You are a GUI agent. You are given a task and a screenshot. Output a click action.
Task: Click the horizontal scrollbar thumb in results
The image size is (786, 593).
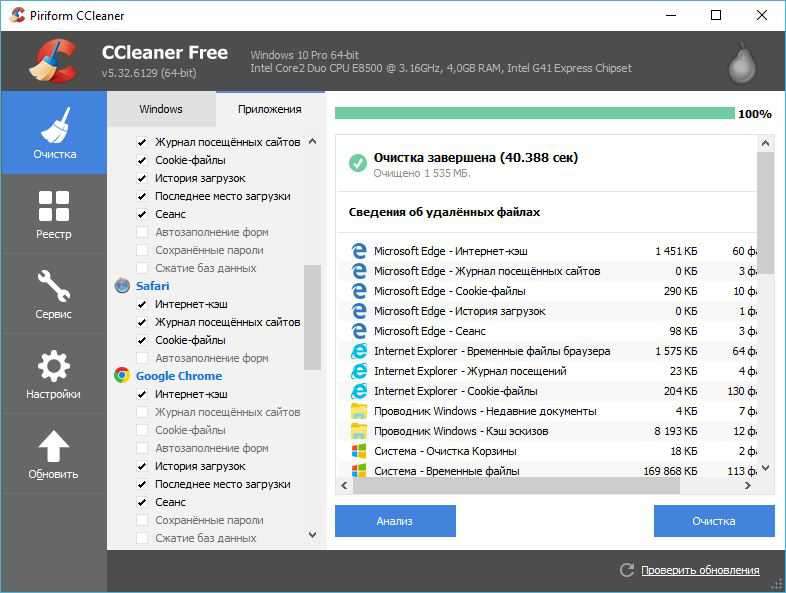516,485
